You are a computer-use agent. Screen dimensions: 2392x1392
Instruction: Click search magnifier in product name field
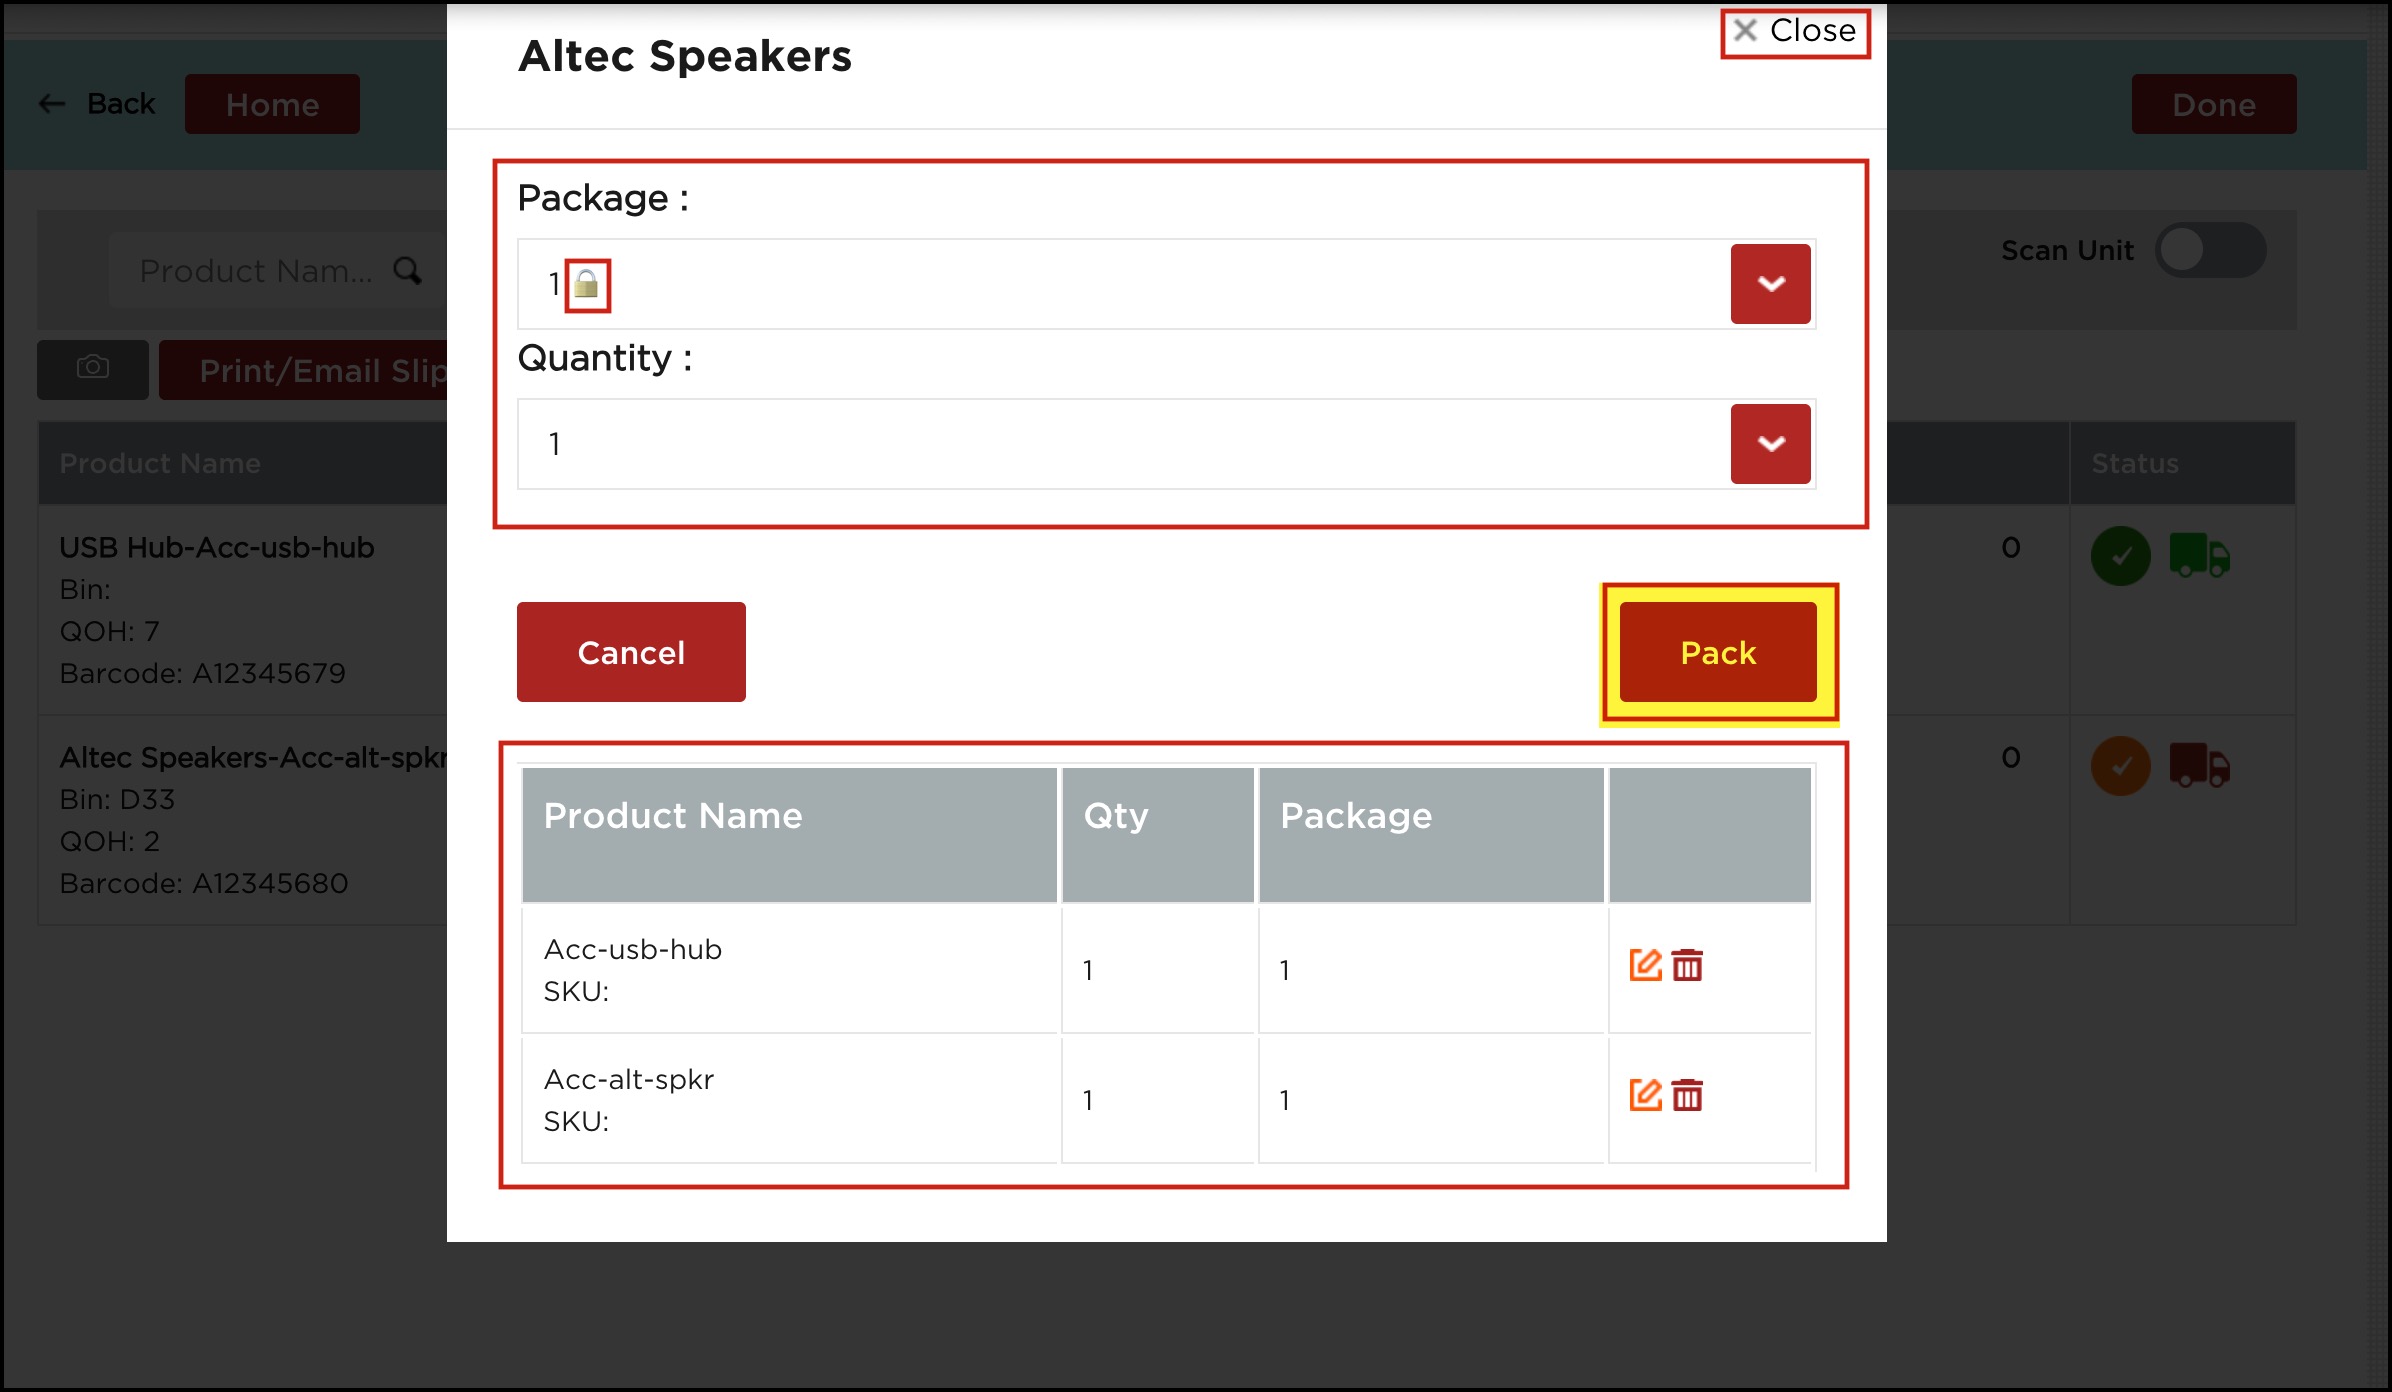click(407, 270)
